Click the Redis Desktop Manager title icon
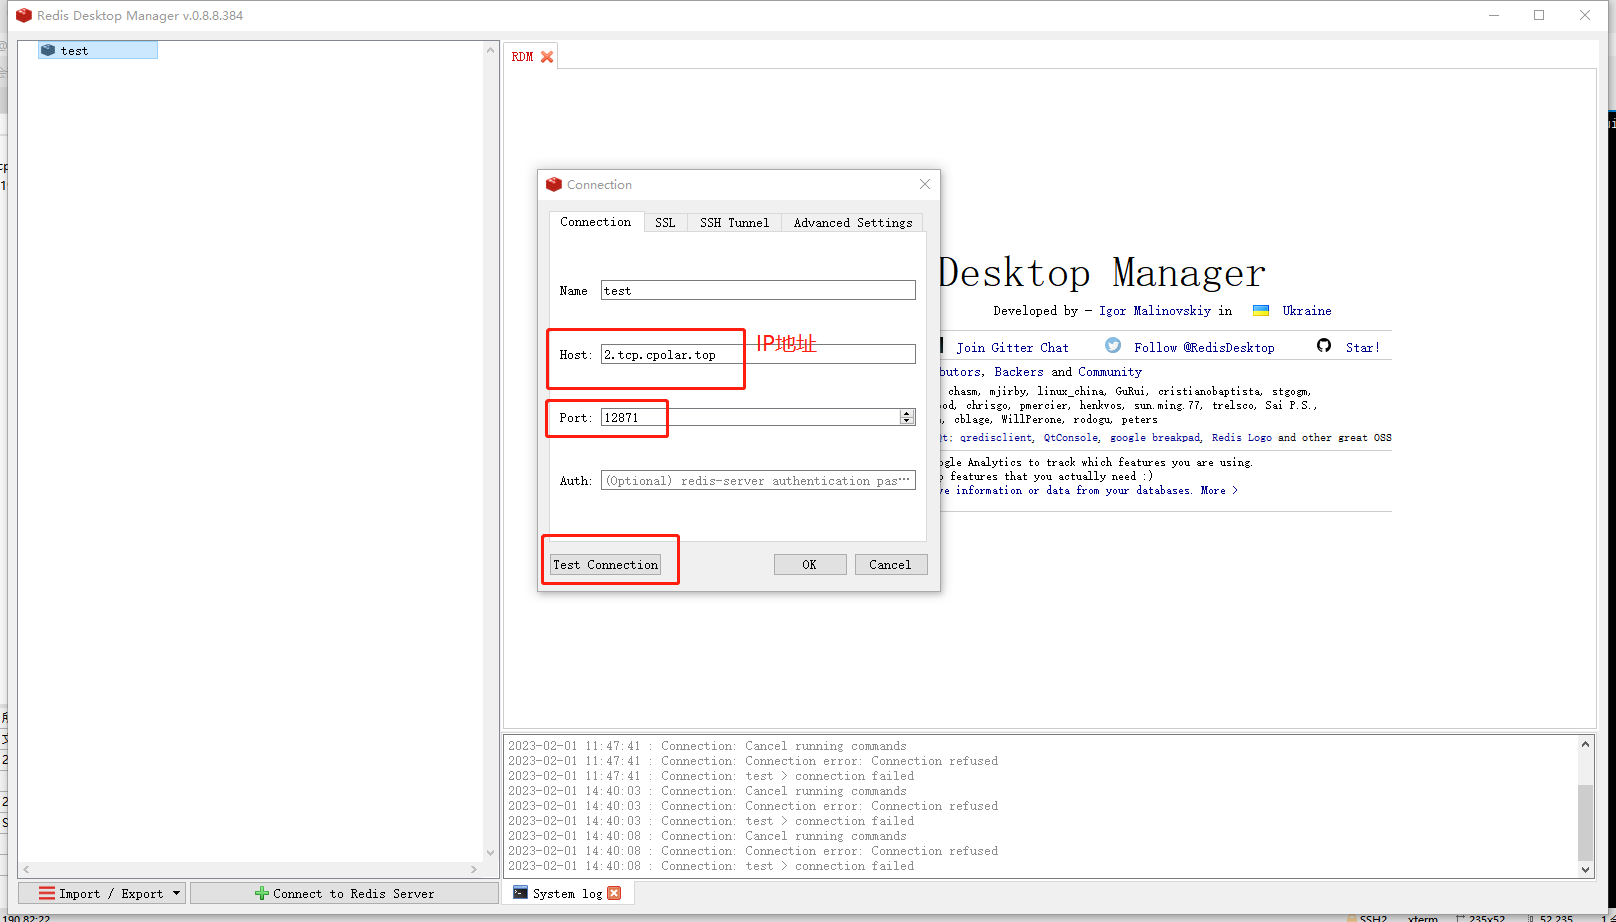 [24, 15]
